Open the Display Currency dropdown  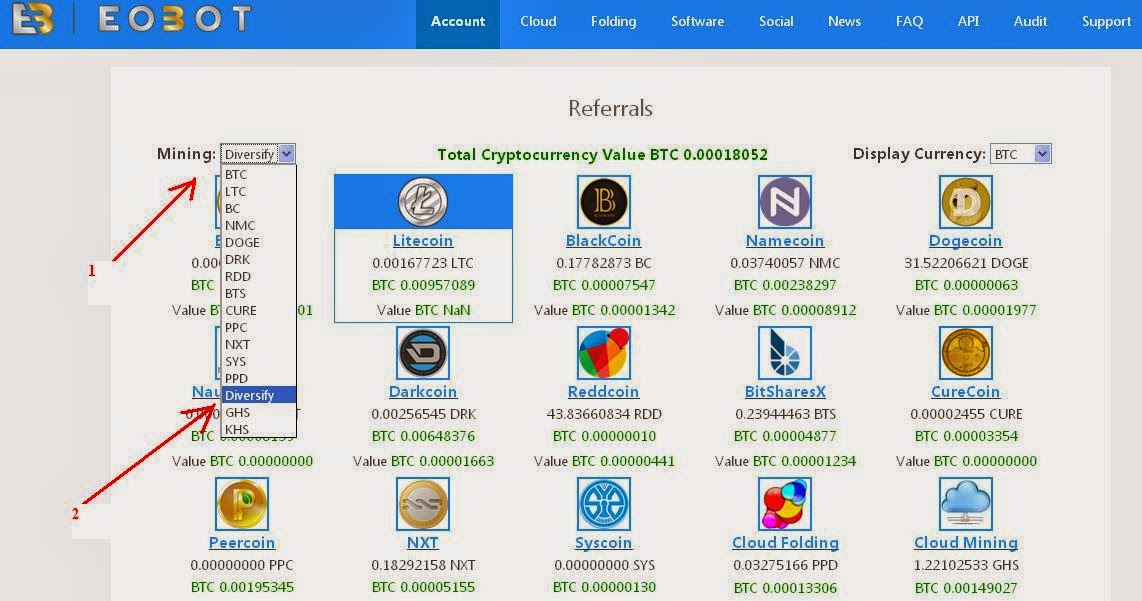[1020, 154]
